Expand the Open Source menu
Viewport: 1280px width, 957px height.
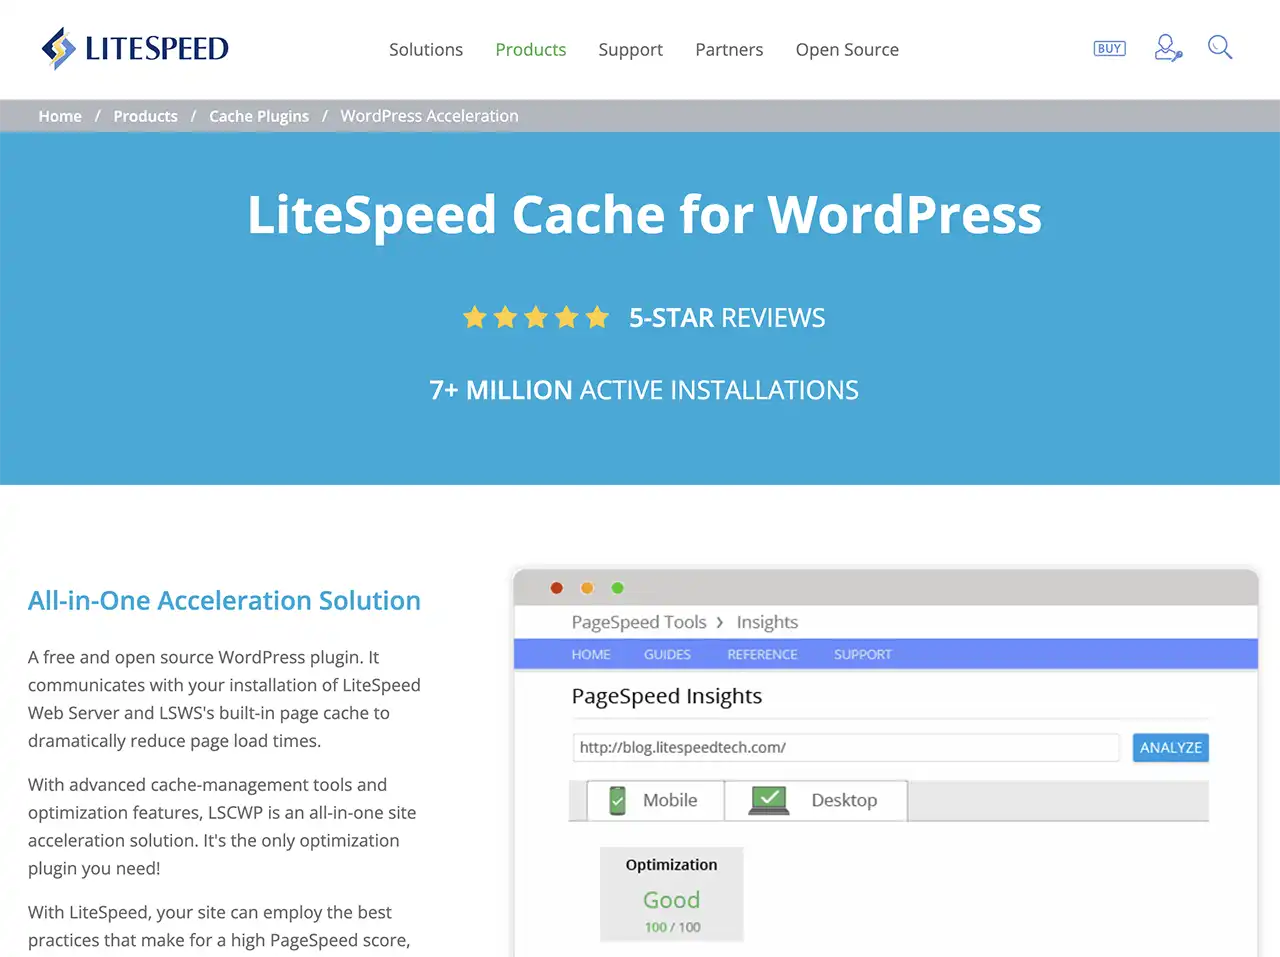tap(846, 49)
